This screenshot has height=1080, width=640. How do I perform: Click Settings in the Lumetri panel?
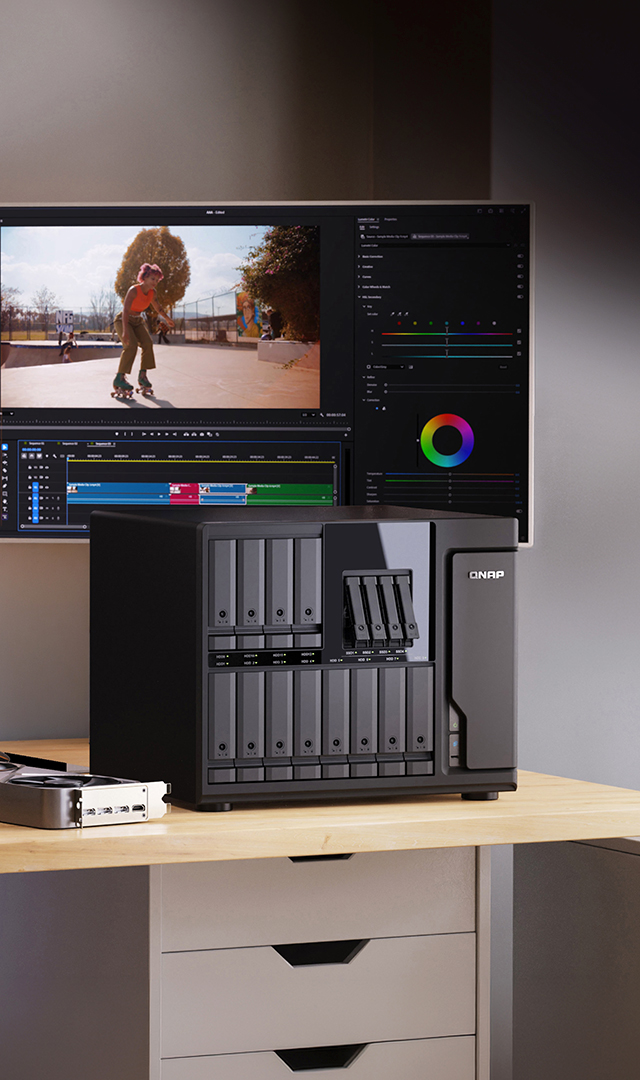374,227
